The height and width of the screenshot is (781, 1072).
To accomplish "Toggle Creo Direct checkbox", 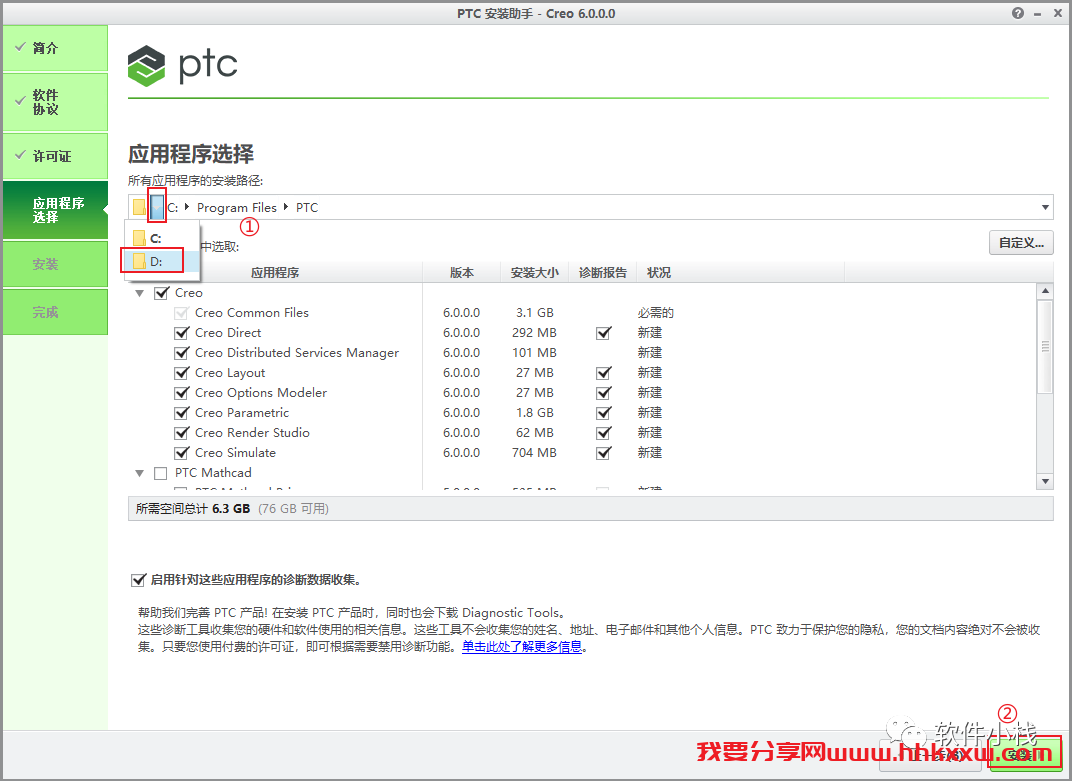I will [181, 333].
